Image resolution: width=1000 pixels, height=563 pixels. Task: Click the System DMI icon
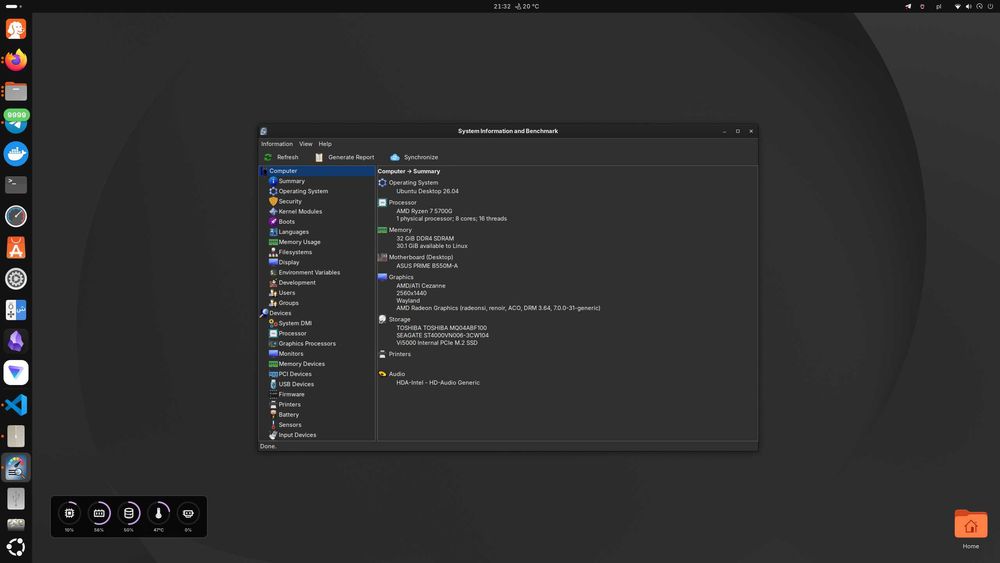(273, 323)
